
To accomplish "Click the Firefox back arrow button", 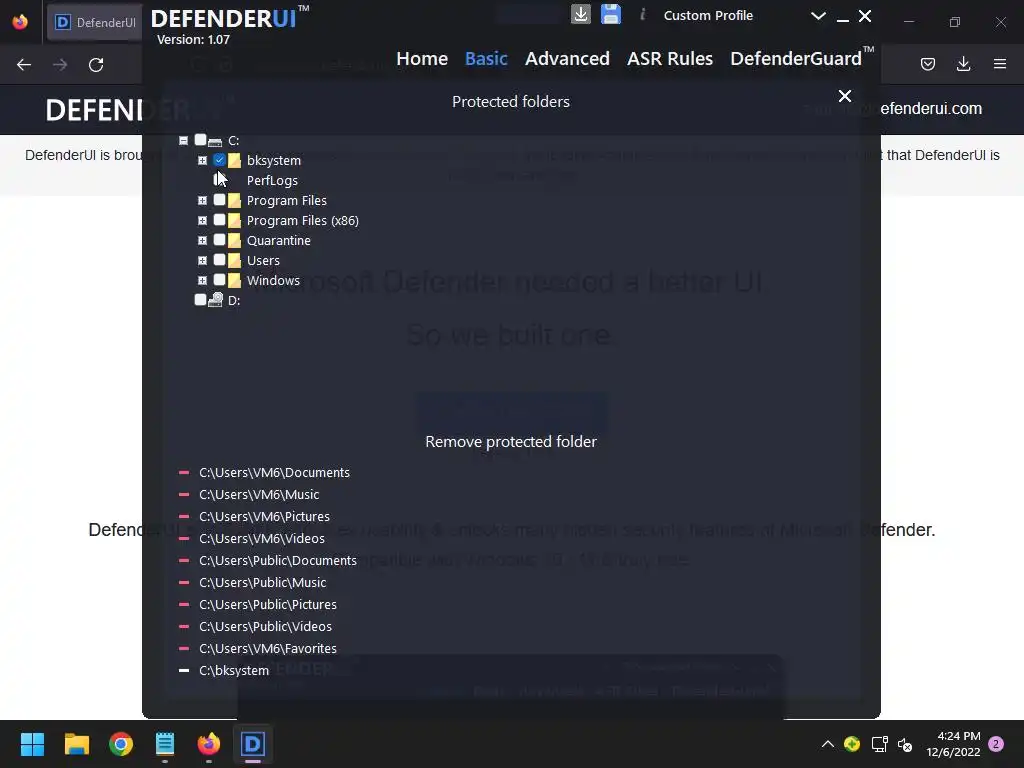I will click(x=24, y=65).
